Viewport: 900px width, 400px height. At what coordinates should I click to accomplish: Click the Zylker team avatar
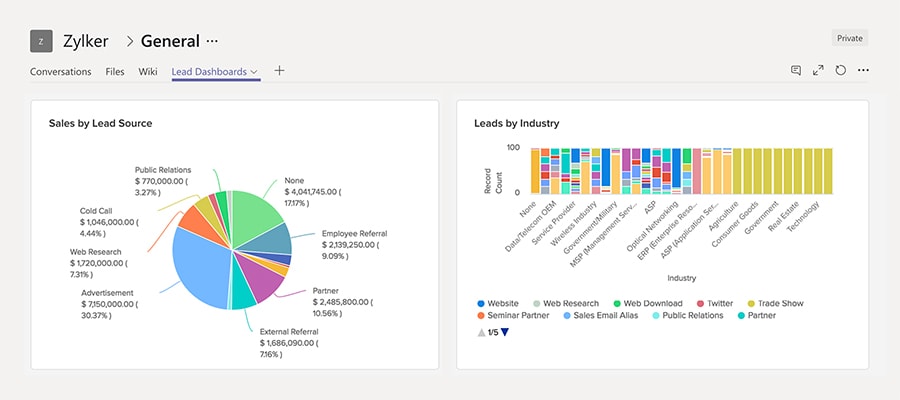(x=41, y=41)
